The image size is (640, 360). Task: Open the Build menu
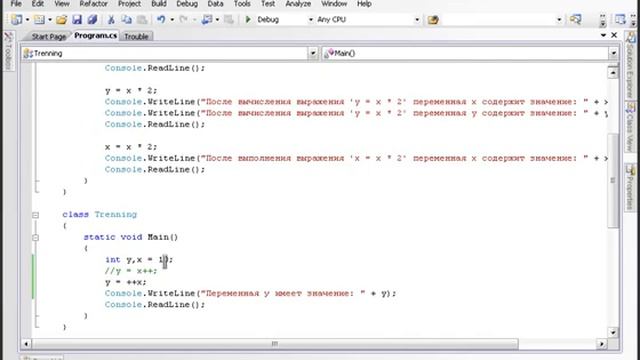tap(159, 4)
